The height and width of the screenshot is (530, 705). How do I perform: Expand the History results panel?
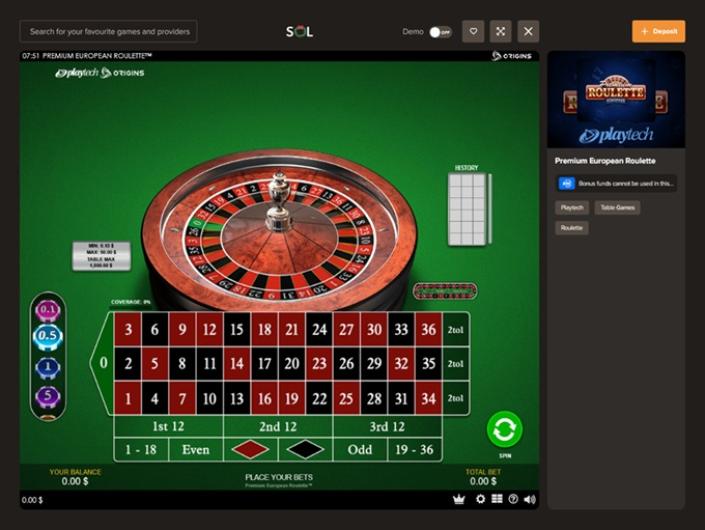point(469,209)
